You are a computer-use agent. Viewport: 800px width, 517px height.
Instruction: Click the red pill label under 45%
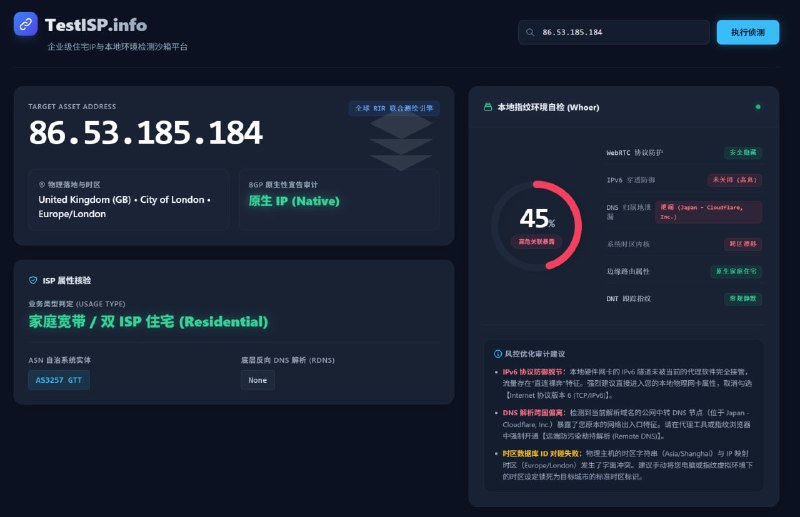(x=536, y=241)
